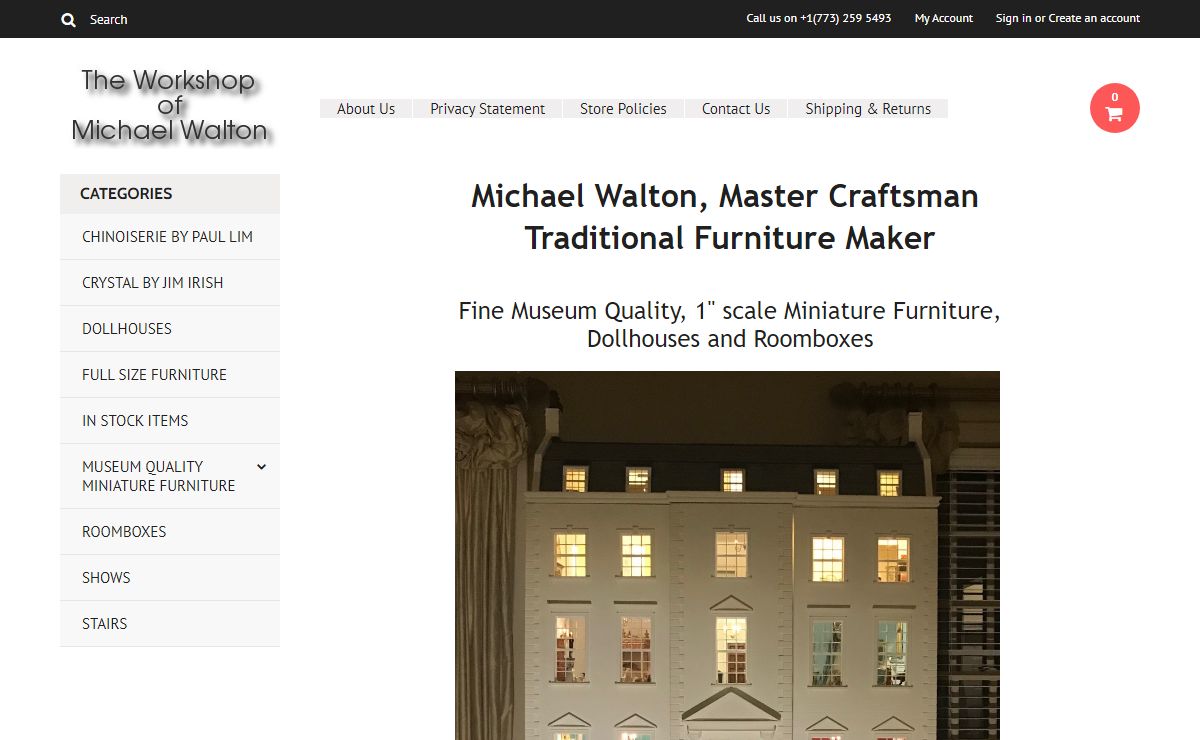1200x740 pixels.
Task: Open Store Policies menu item
Action: point(623,109)
